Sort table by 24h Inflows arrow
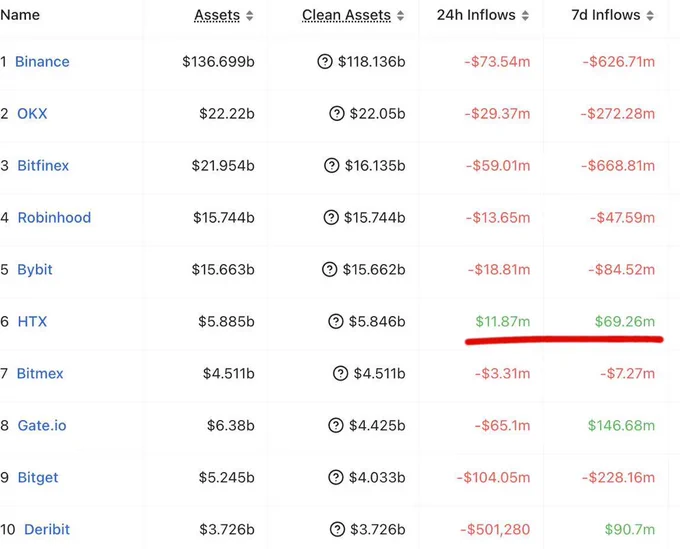This screenshot has height=549, width=680. pos(525,16)
